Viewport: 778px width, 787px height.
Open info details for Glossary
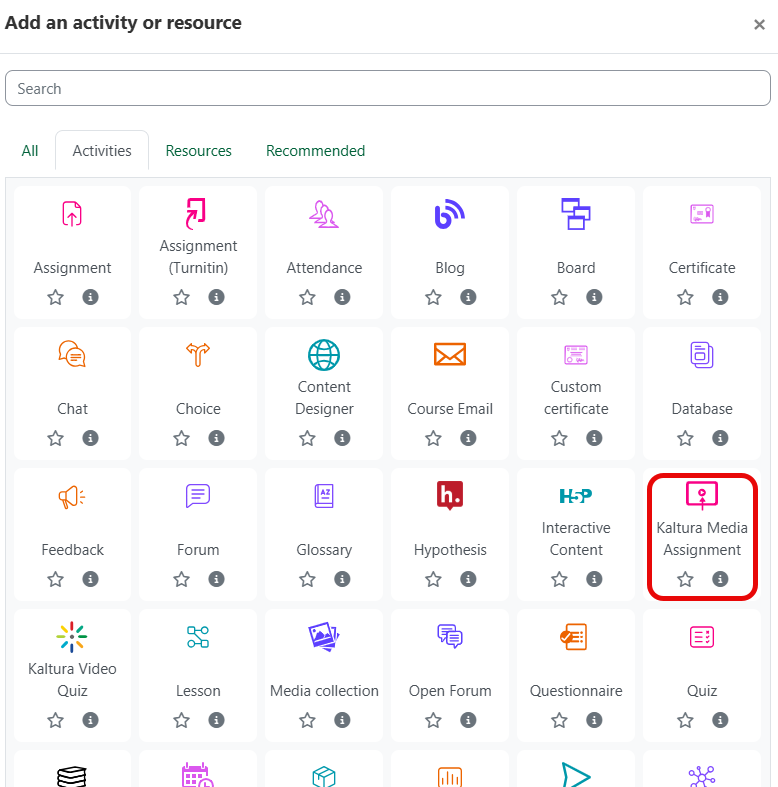[342, 579]
